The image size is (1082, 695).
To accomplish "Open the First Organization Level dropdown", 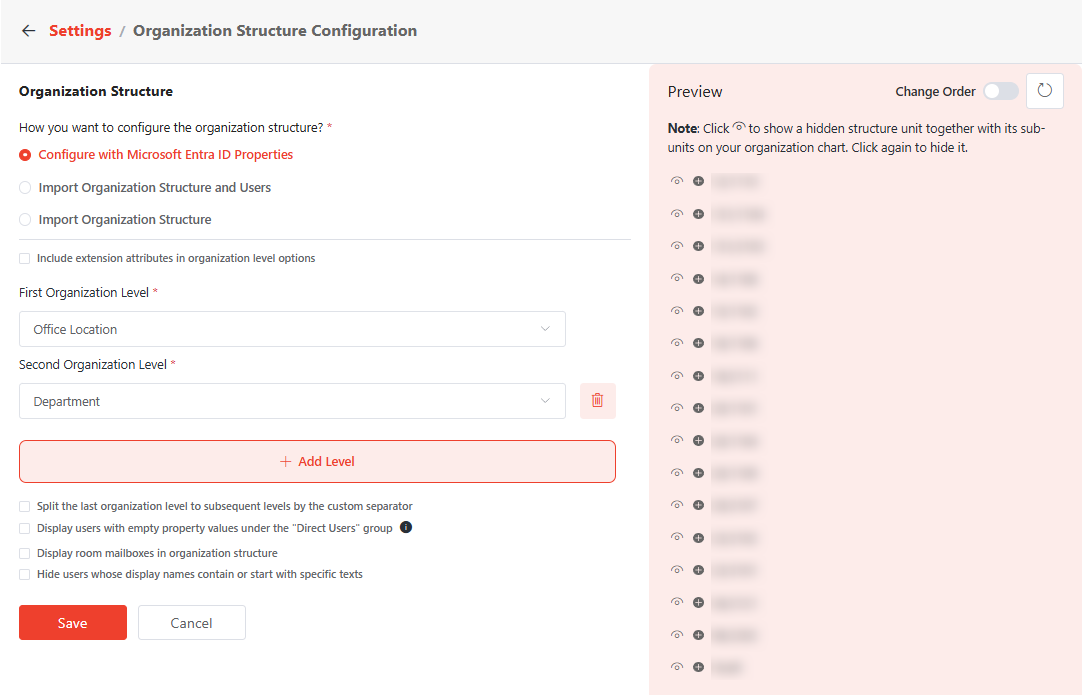I will (x=292, y=329).
